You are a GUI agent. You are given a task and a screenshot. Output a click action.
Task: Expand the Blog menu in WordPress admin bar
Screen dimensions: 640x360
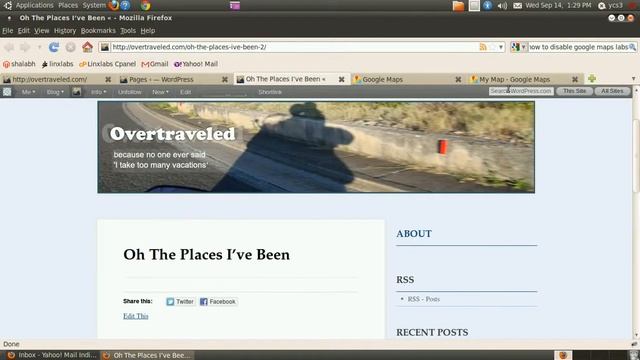(x=55, y=92)
